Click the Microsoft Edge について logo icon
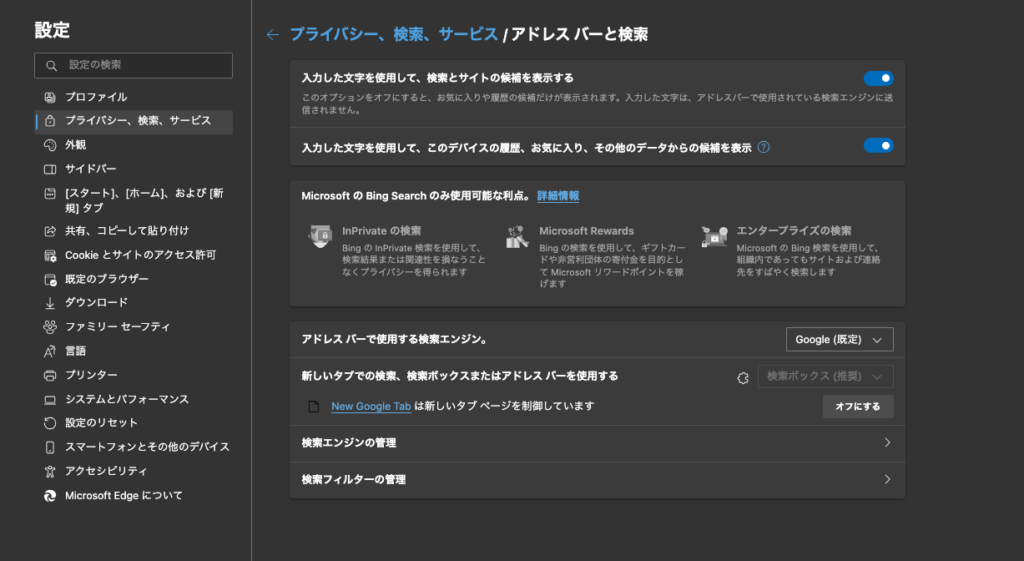 tap(50, 496)
